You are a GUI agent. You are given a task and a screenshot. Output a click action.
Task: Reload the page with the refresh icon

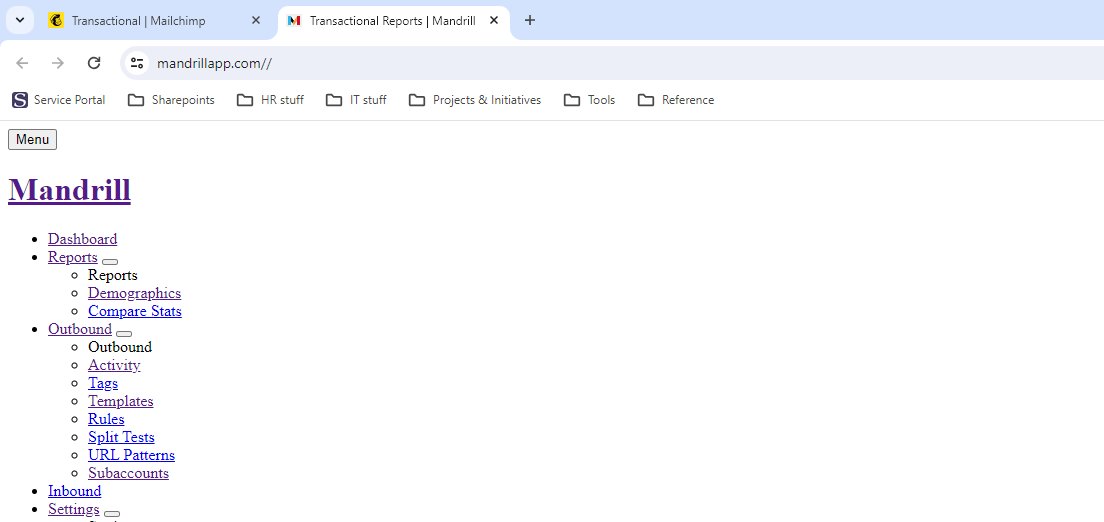[94, 63]
